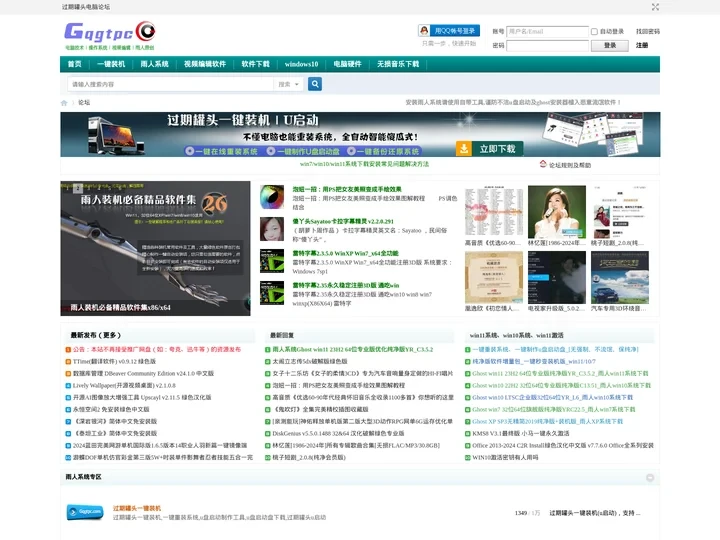Image resolution: width=720 pixels, height=540 pixels.
Task: Open the last post 过期罐头一键装机(u启动)，支持
Action: coord(595,513)
